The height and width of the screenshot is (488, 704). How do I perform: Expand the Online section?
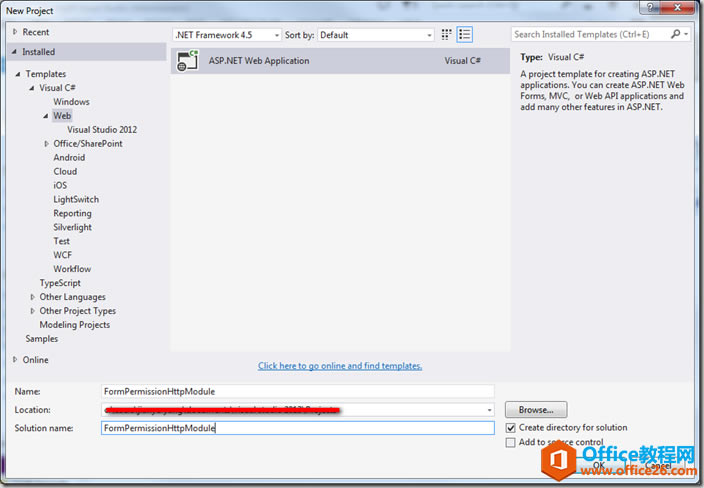[15, 360]
